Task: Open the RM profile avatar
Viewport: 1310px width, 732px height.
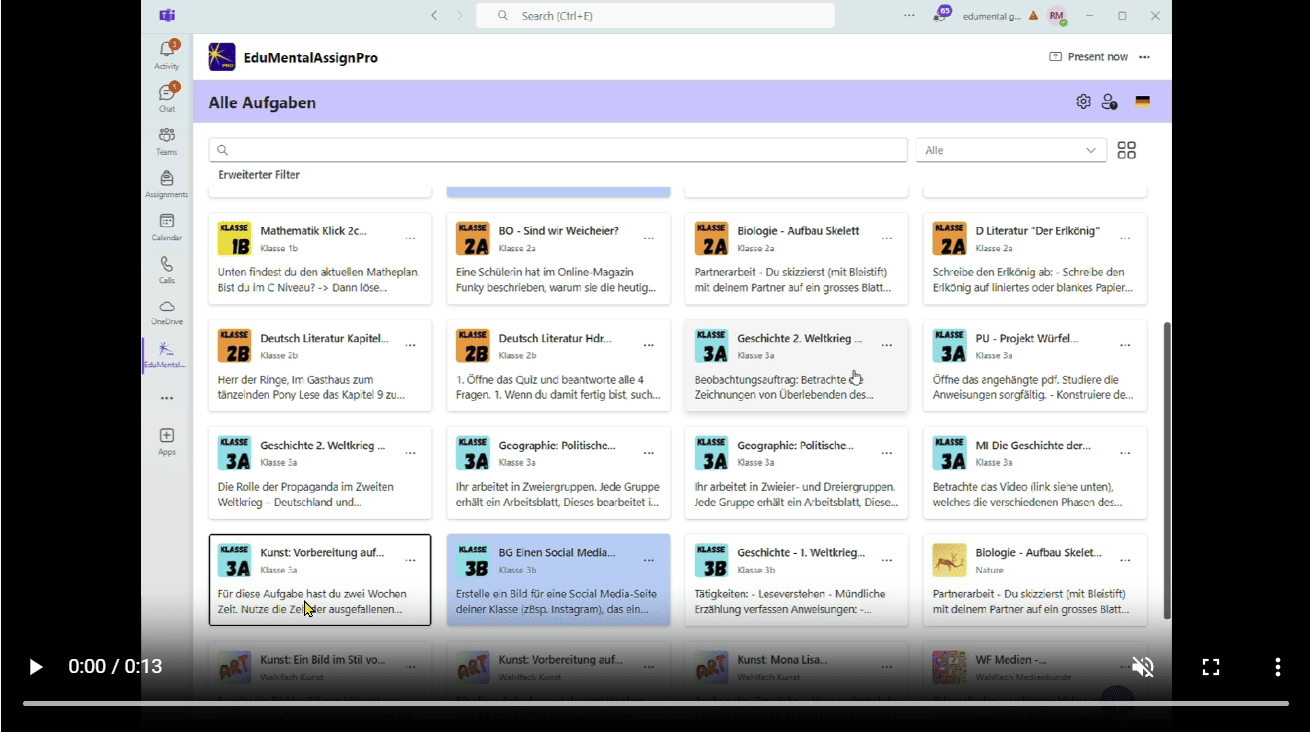Action: coord(1057,16)
